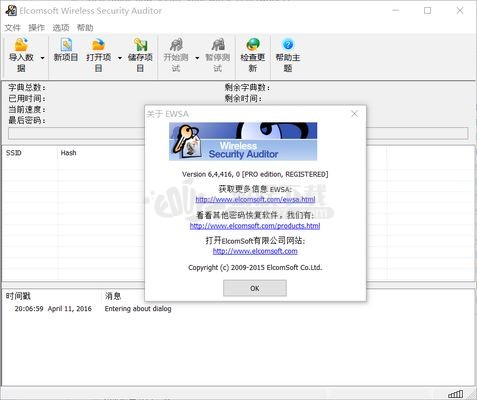Create a New Project (新项目) from the toolbar

(x=66, y=50)
